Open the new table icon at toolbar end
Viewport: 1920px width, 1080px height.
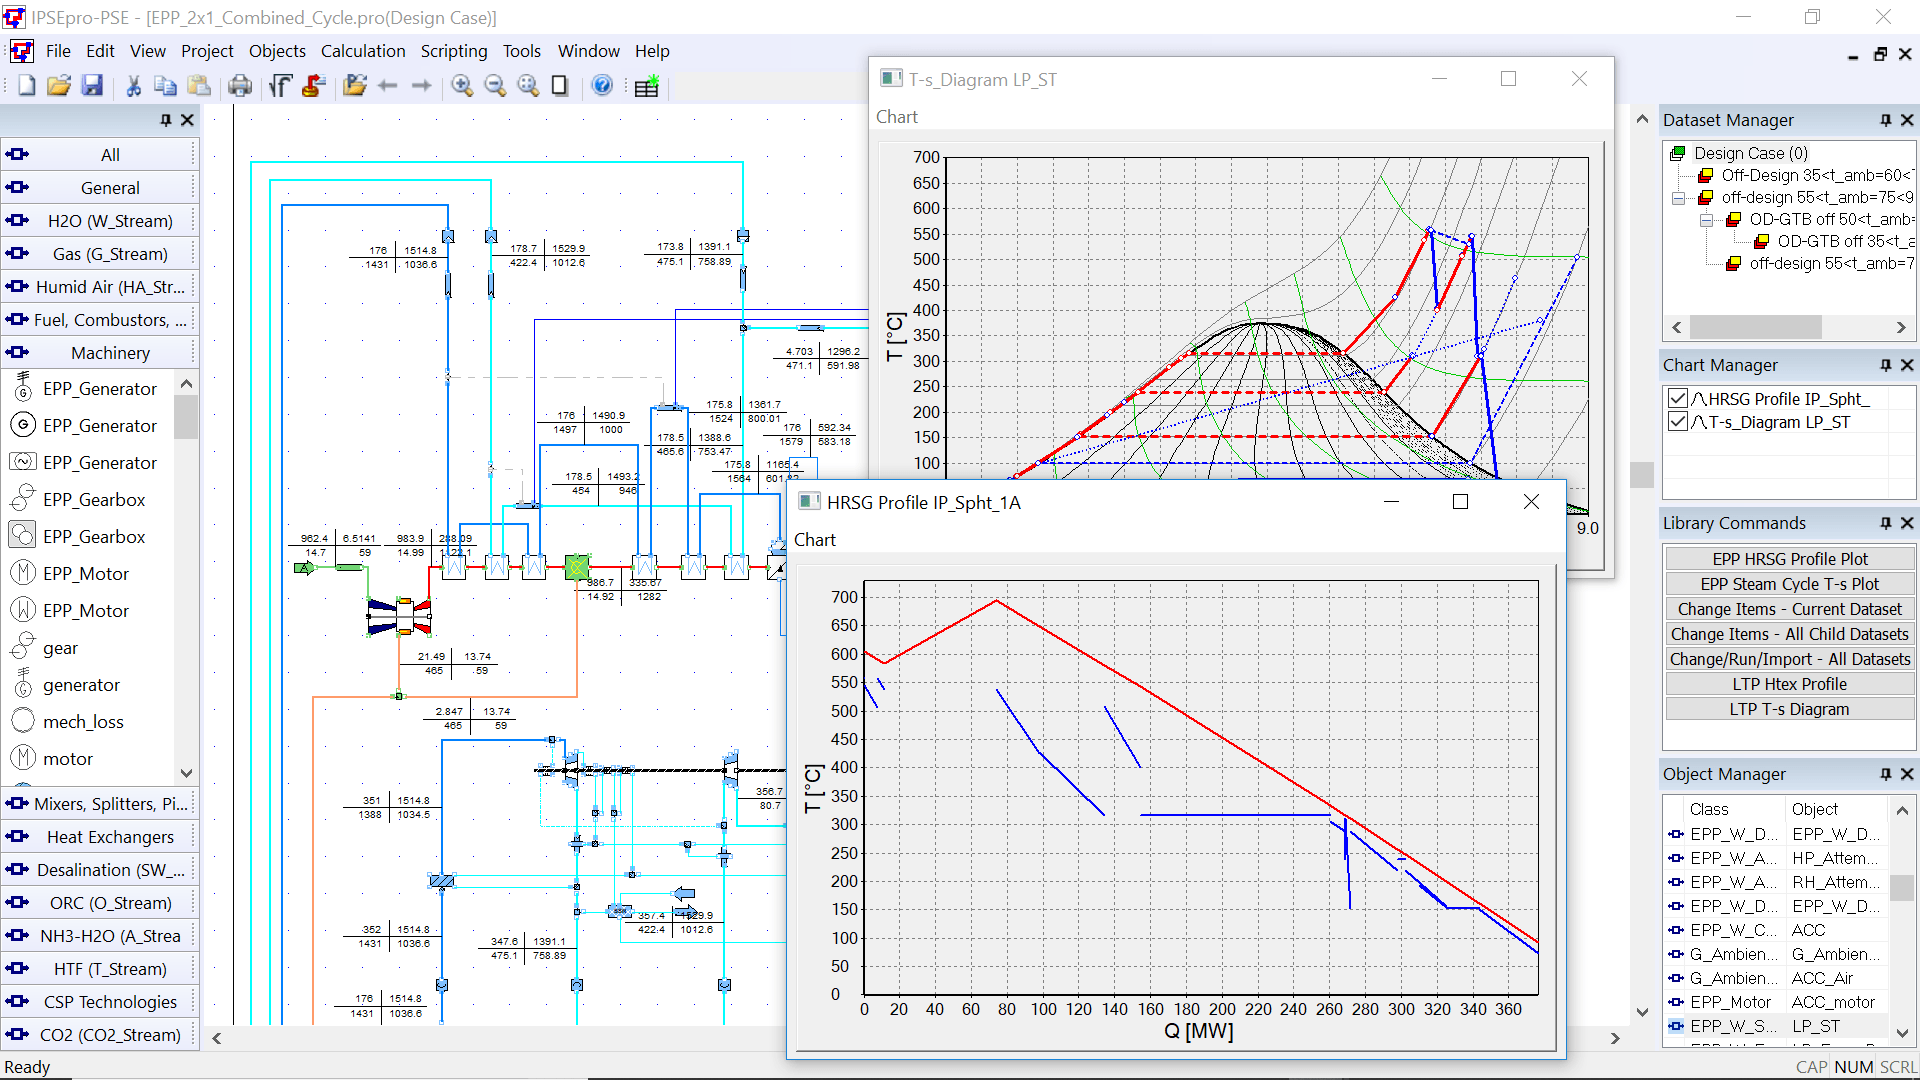pyautogui.click(x=646, y=87)
